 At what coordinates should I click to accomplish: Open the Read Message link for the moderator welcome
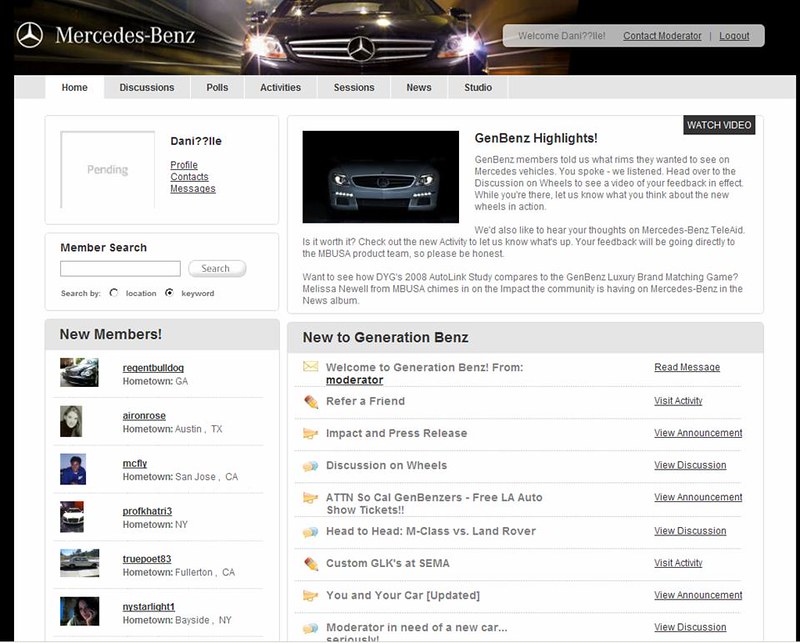[x=687, y=367]
